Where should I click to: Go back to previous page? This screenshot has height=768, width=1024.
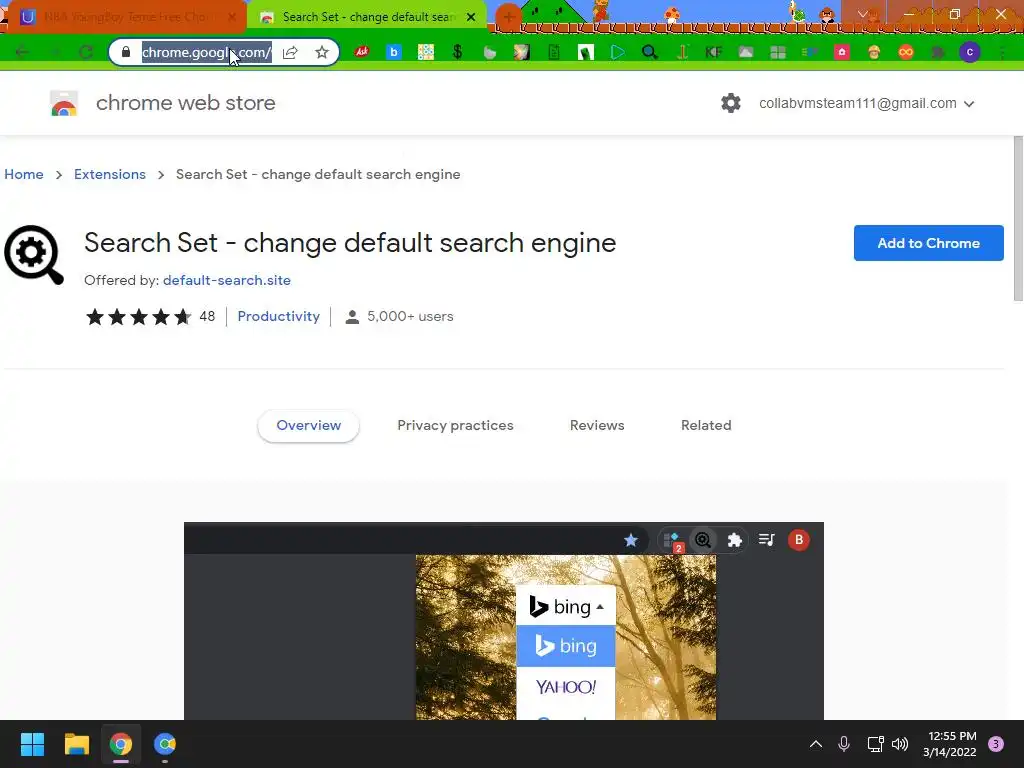coord(22,52)
